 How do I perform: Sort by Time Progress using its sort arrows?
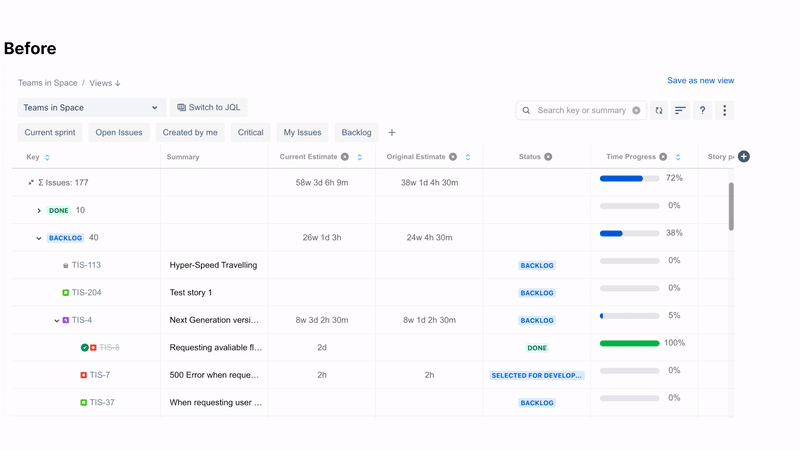point(678,157)
